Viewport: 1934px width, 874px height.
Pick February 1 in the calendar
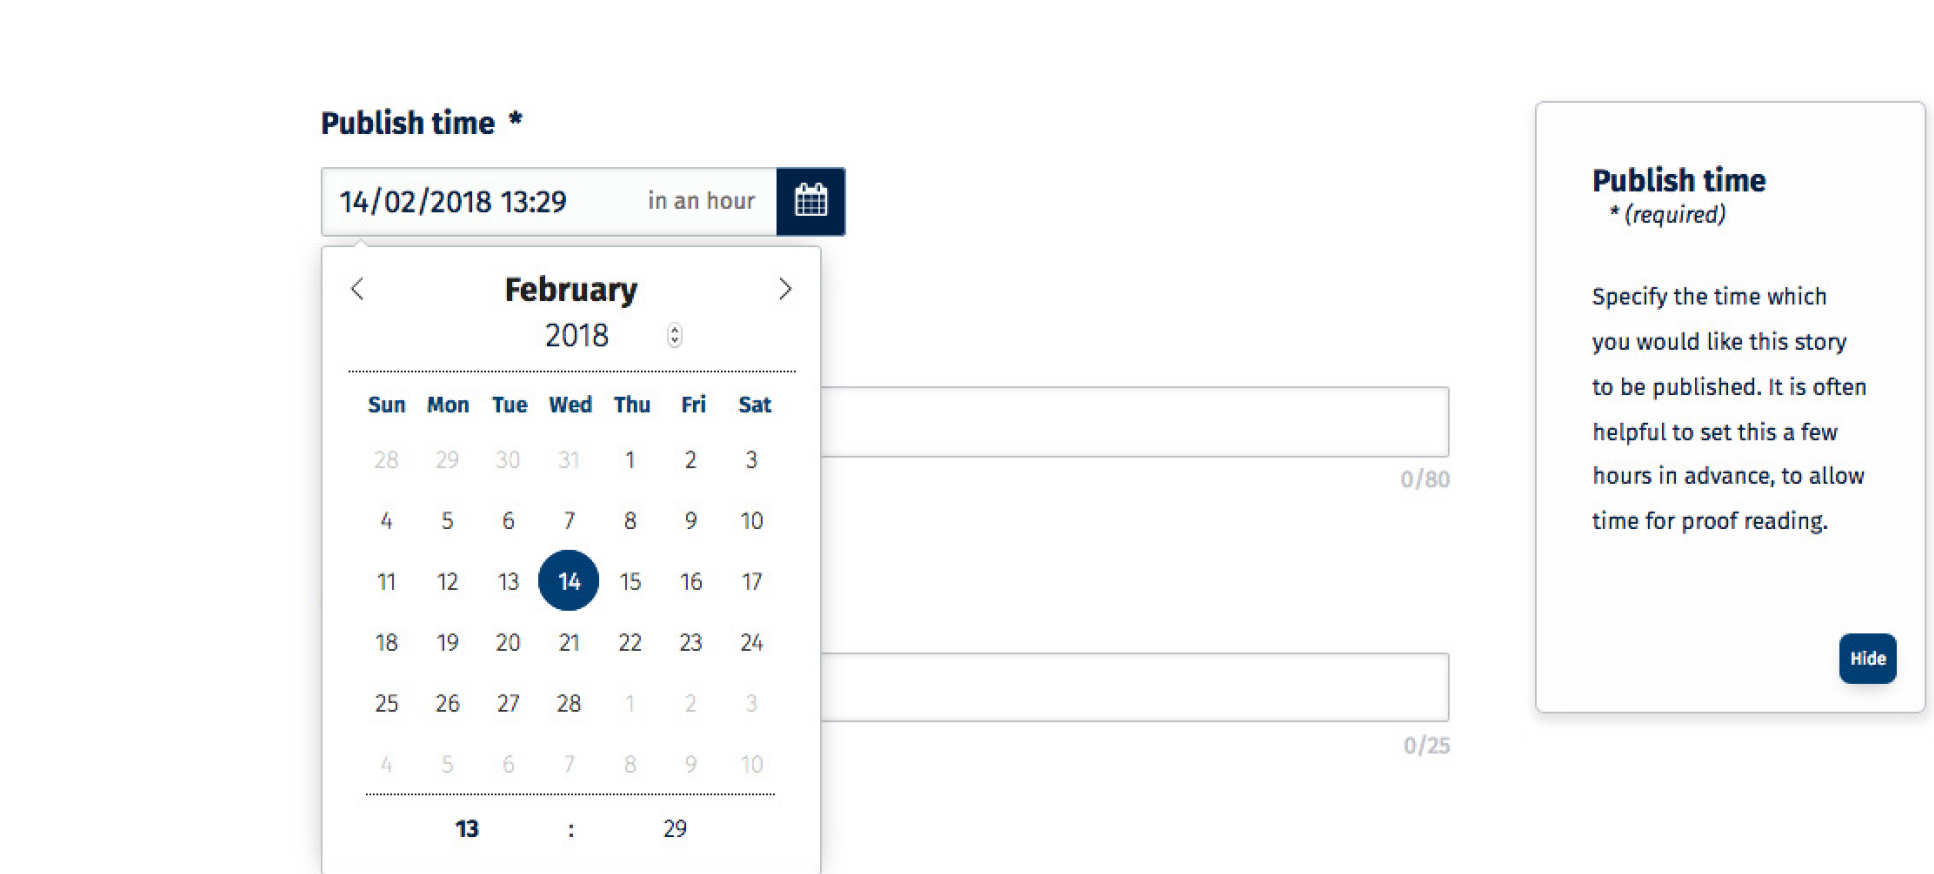click(x=630, y=460)
